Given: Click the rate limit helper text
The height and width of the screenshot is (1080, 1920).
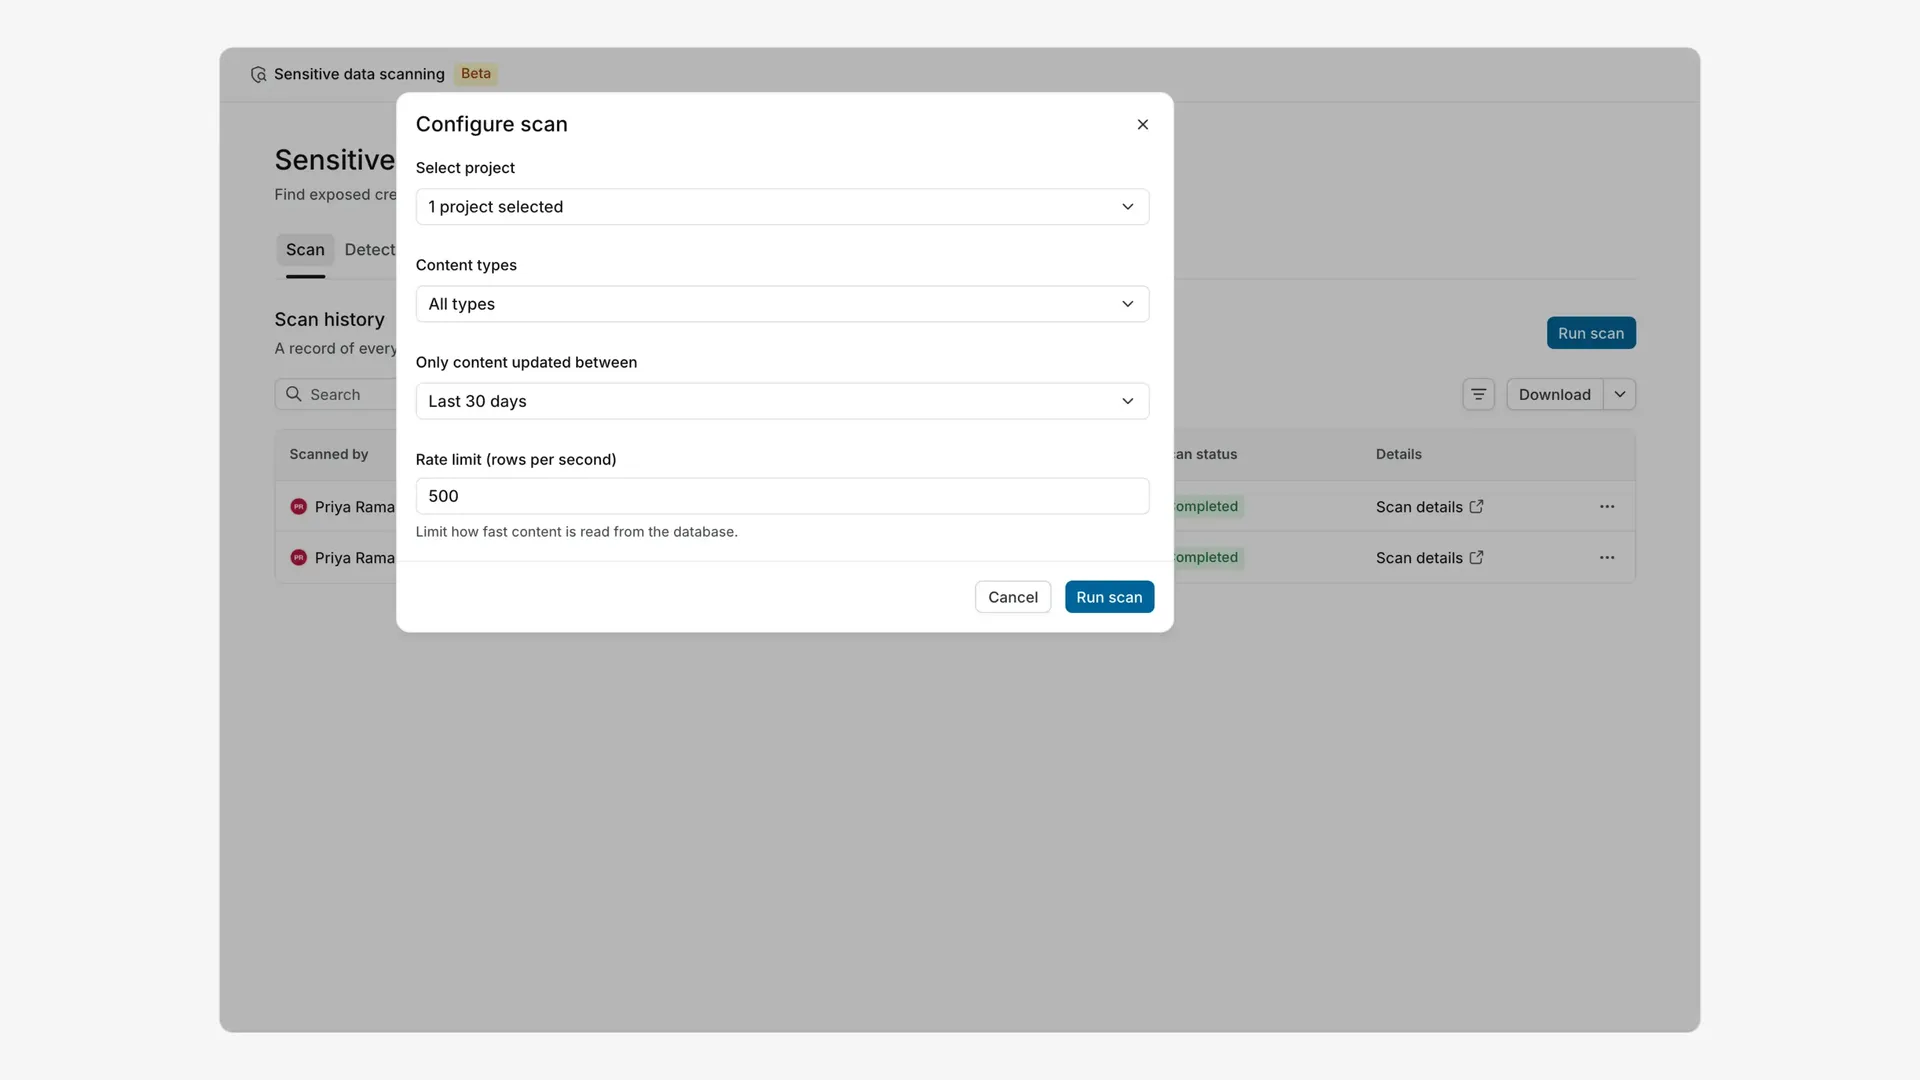Looking at the screenshot, I should click(x=576, y=532).
